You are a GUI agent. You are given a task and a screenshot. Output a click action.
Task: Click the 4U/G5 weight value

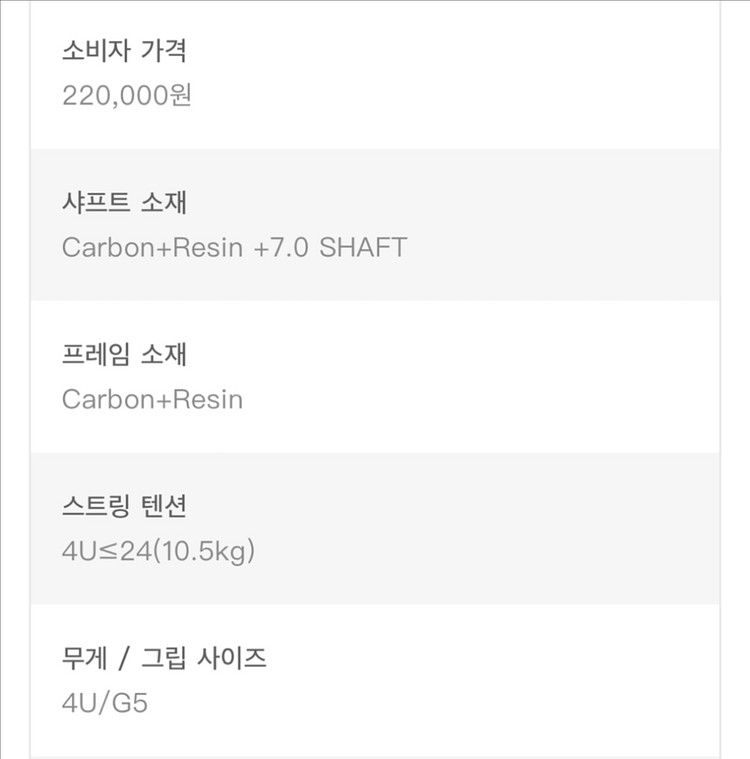[x=105, y=703]
